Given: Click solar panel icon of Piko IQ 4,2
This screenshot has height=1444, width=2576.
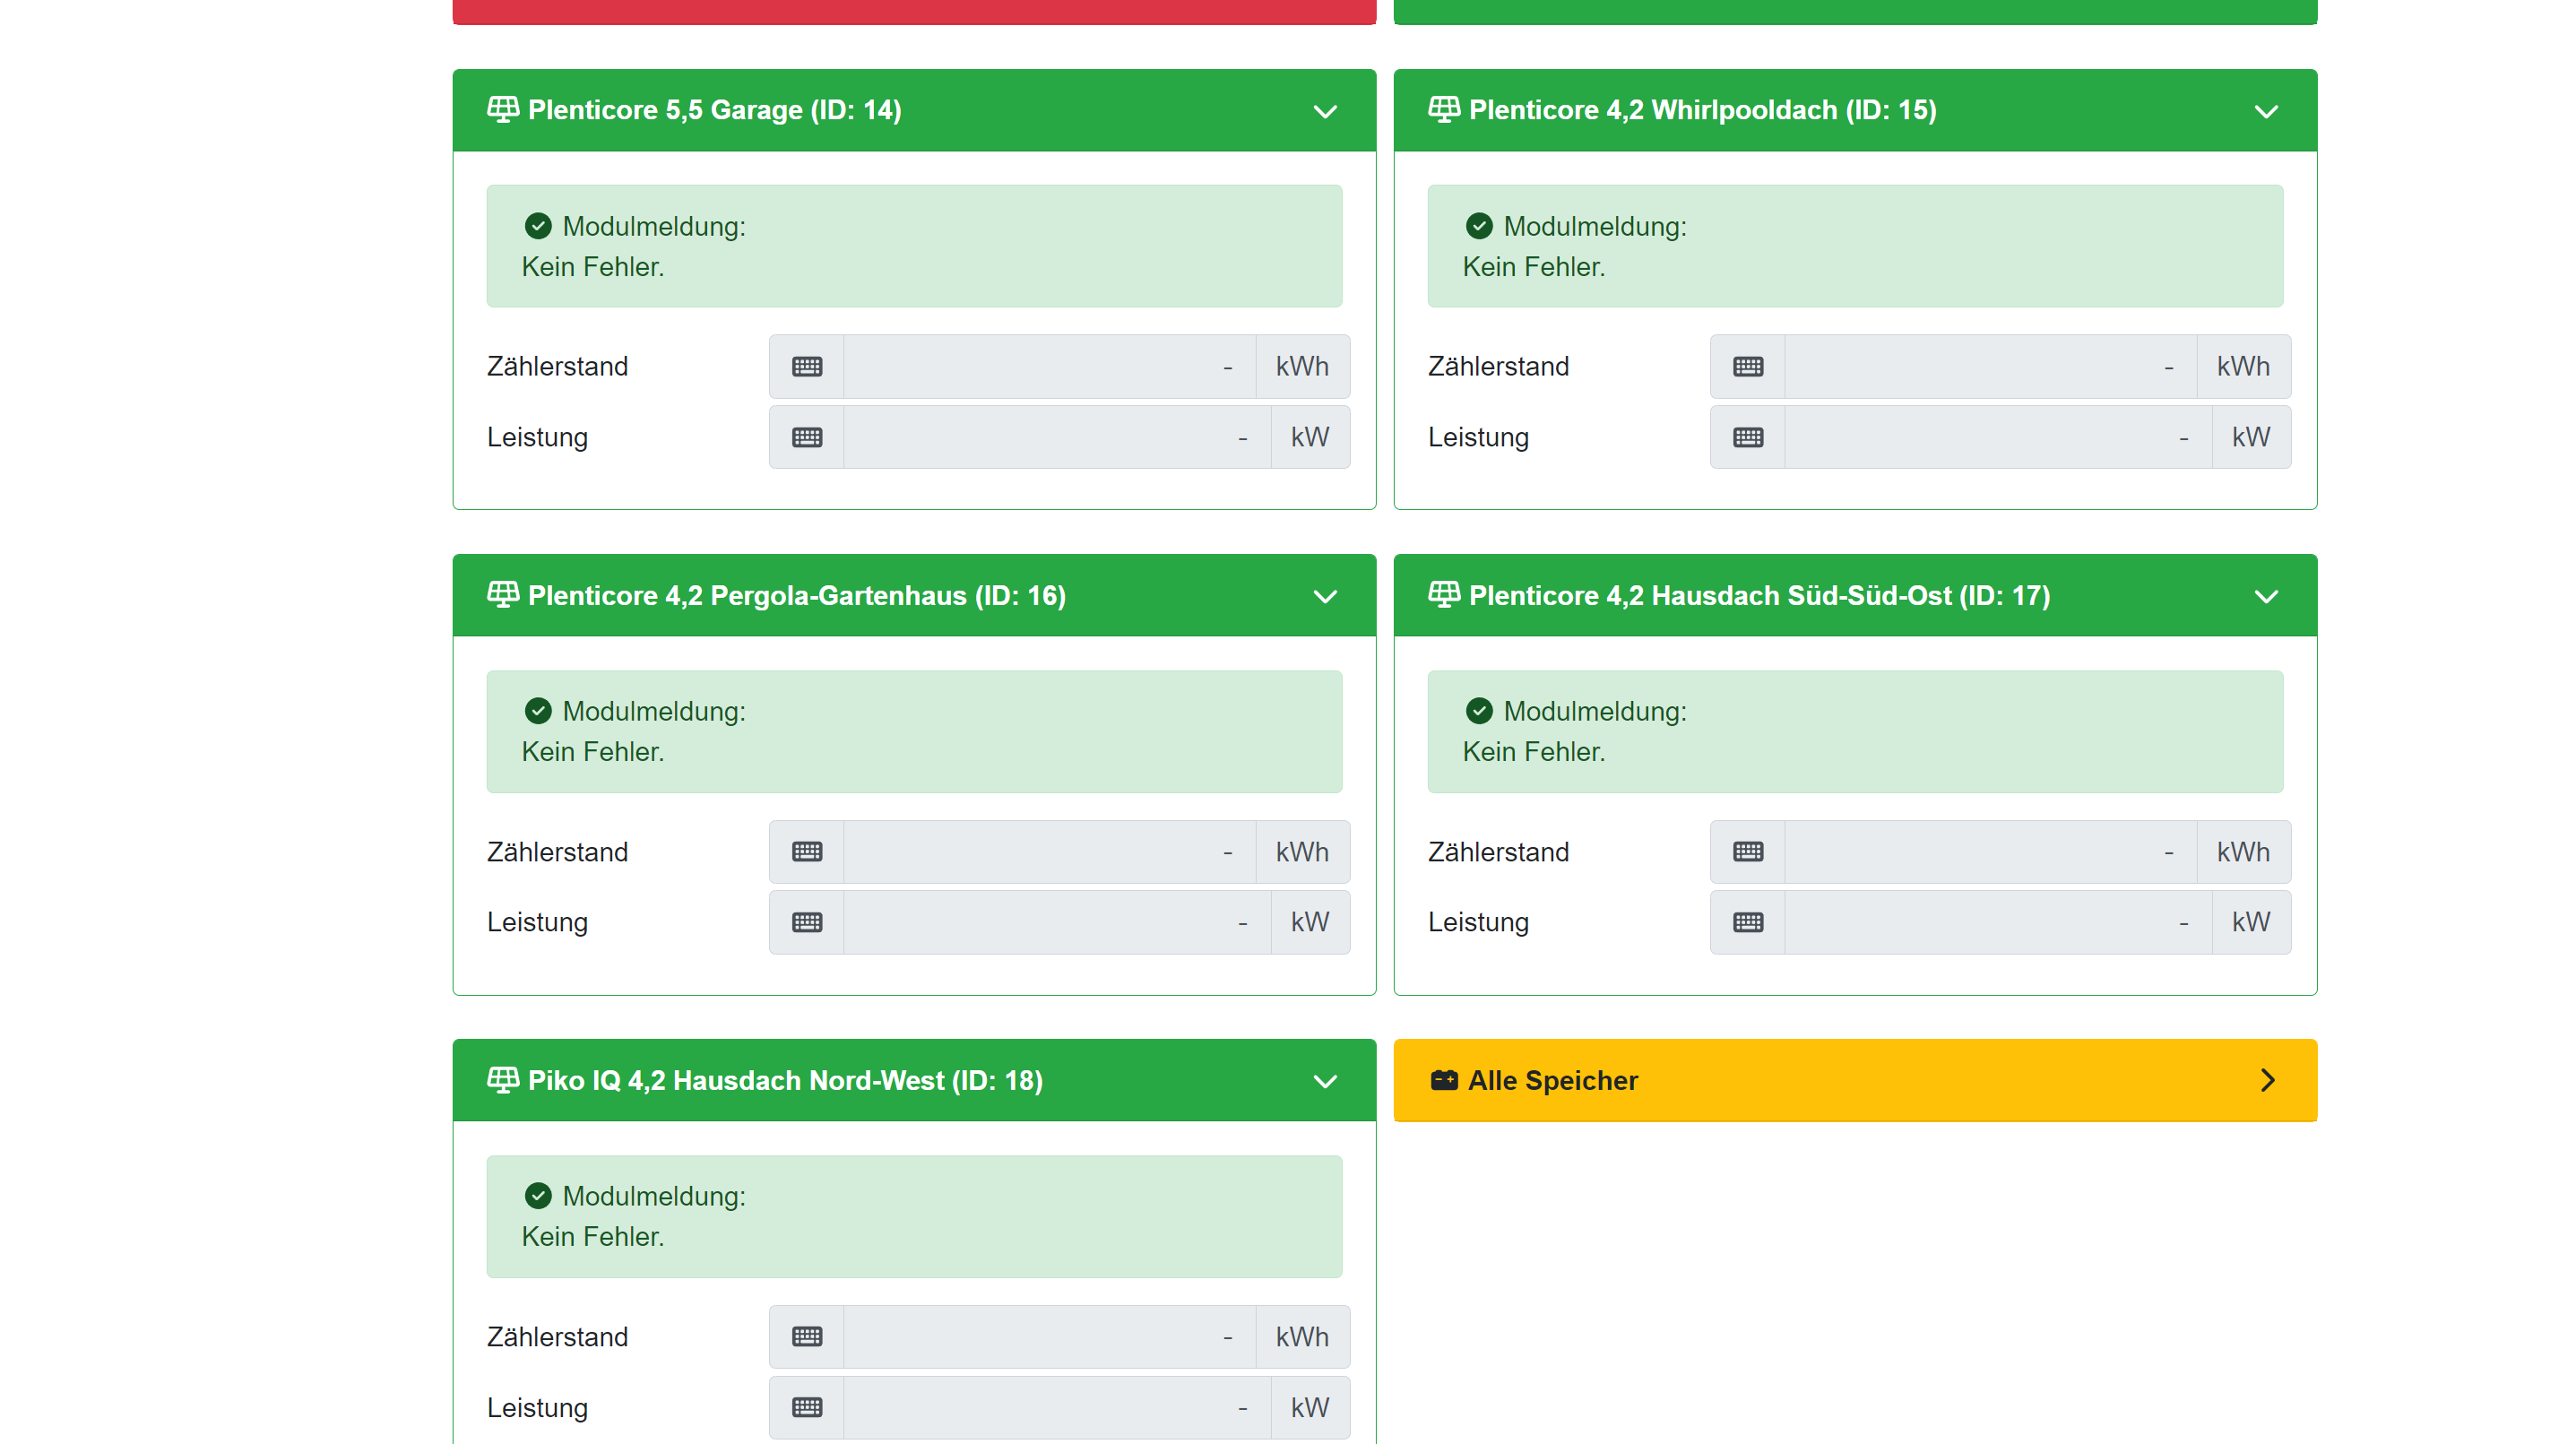Looking at the screenshot, I should coord(502,1080).
